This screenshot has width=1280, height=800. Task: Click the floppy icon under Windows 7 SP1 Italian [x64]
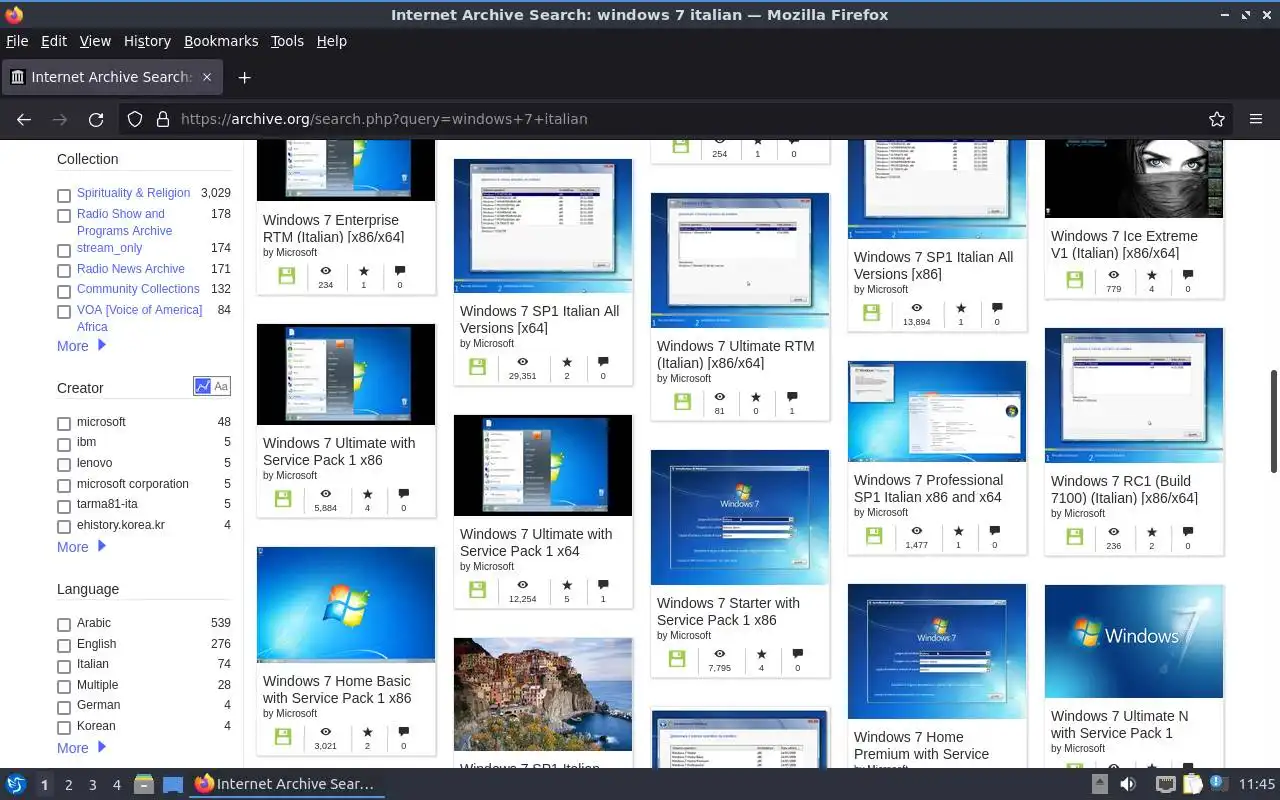click(x=477, y=367)
